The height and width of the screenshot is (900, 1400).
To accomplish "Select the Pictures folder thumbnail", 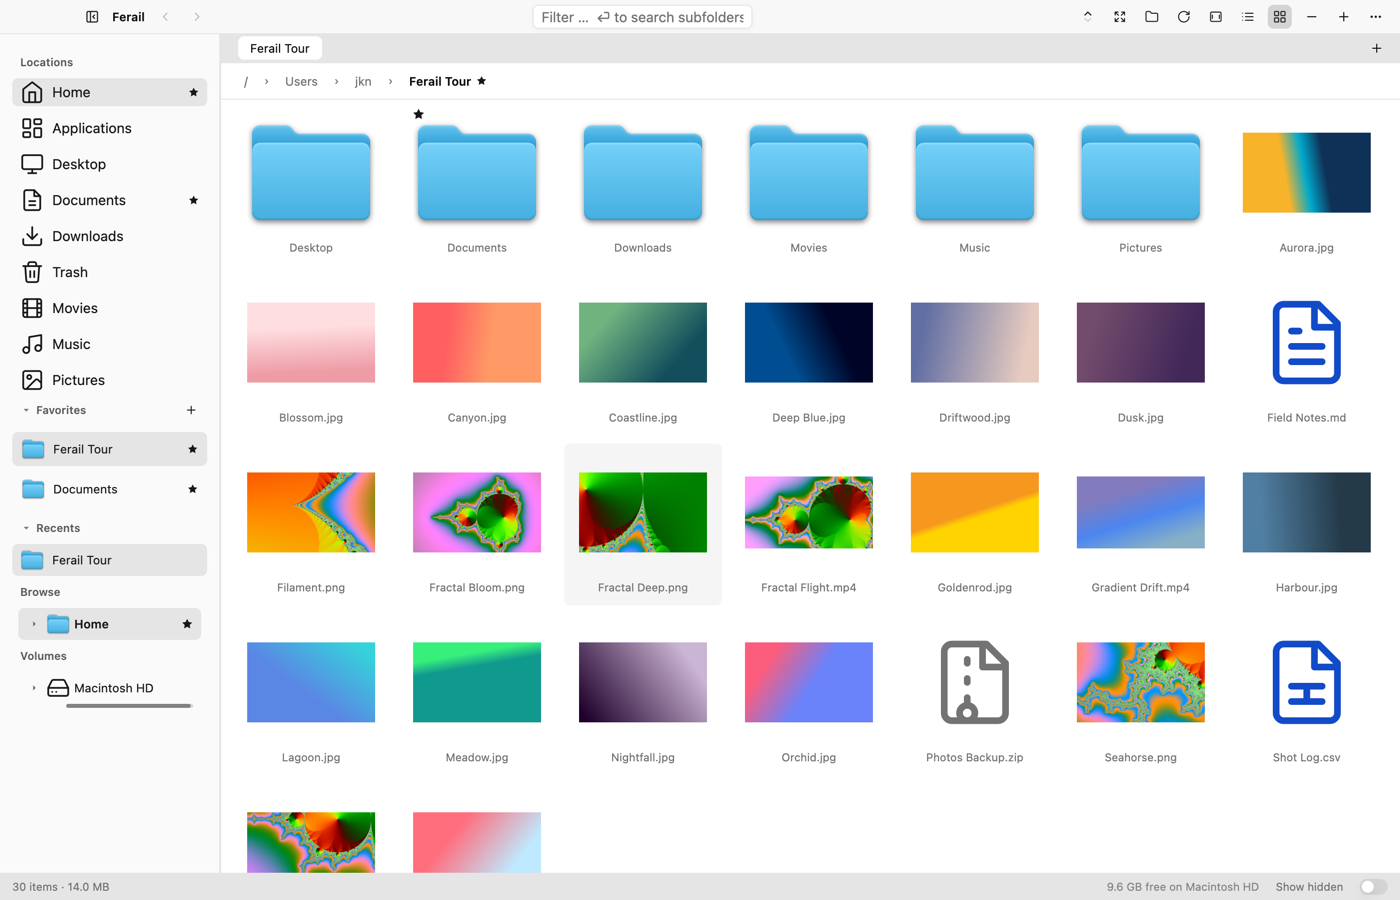I will click(1141, 172).
